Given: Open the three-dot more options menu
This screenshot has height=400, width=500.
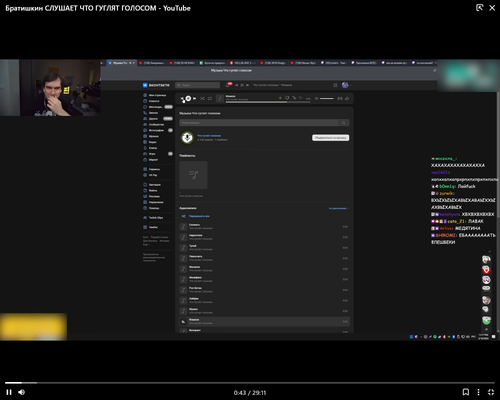Looking at the screenshot, I should 478,392.
